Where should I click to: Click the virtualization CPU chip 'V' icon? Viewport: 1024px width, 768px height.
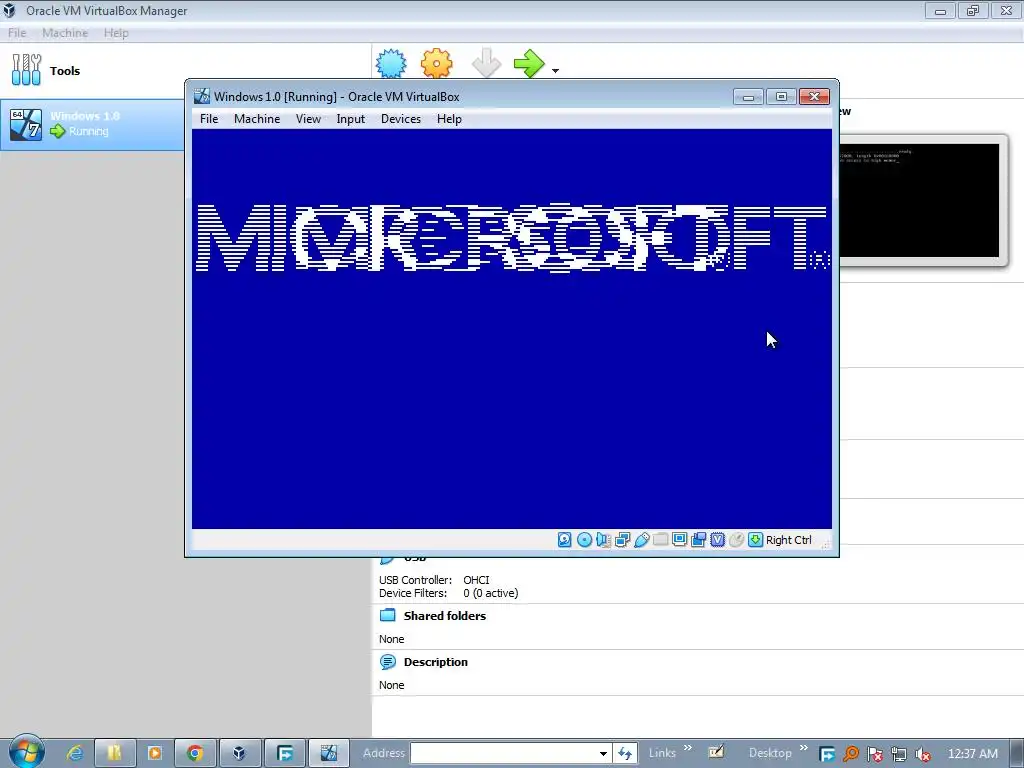pos(717,539)
